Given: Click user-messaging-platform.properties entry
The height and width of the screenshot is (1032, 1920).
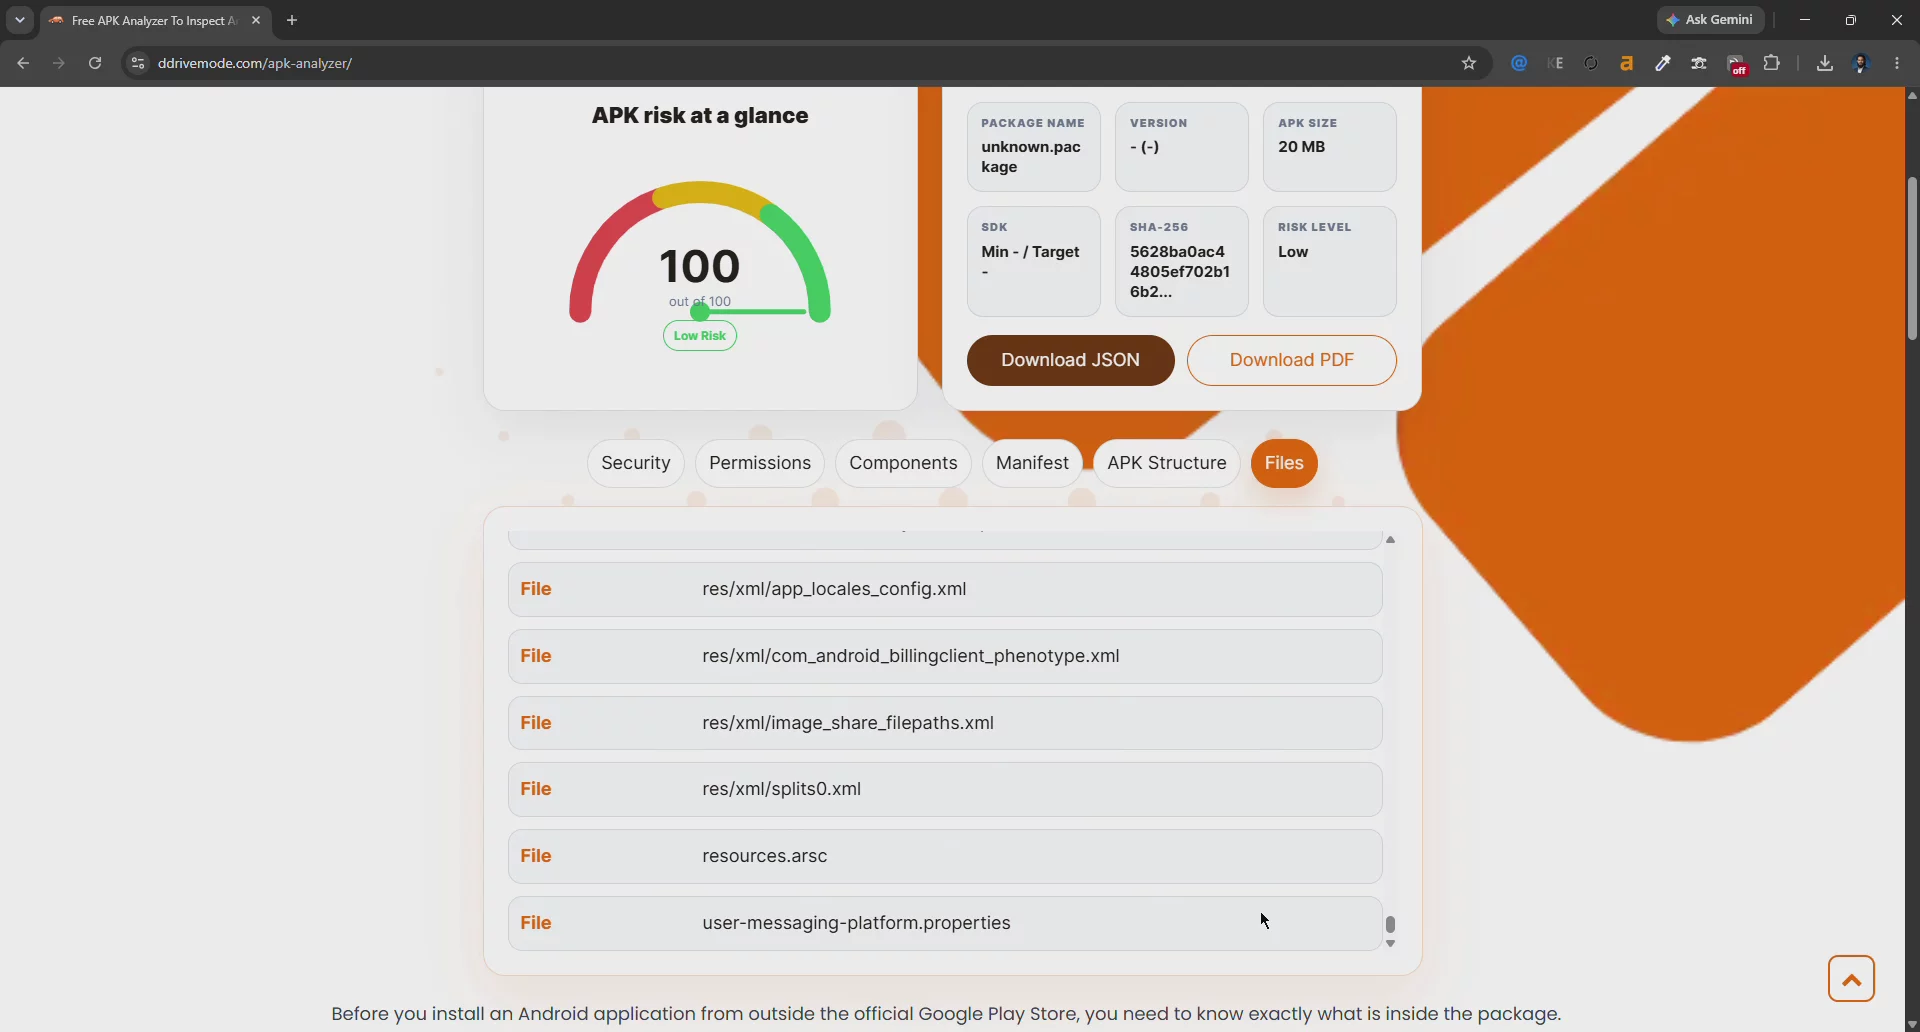Looking at the screenshot, I should click(x=945, y=923).
